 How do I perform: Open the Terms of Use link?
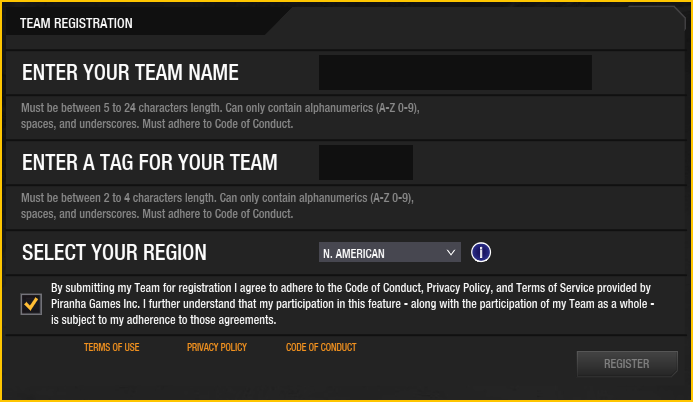tap(112, 348)
